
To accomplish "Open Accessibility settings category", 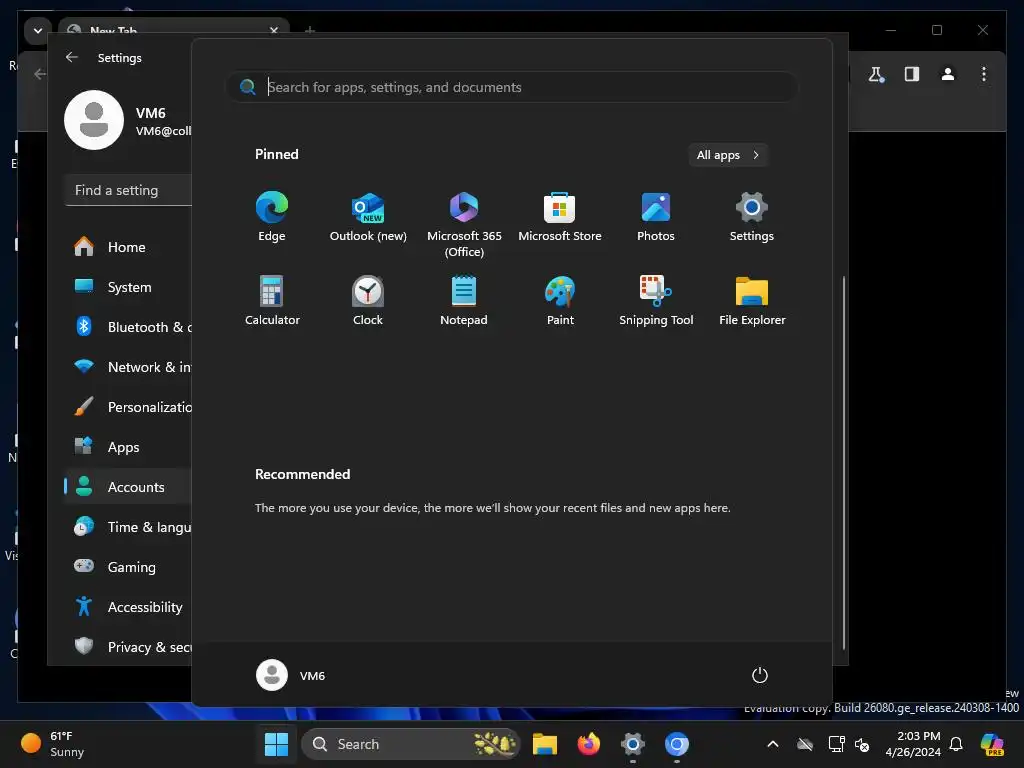I will [x=127, y=607].
